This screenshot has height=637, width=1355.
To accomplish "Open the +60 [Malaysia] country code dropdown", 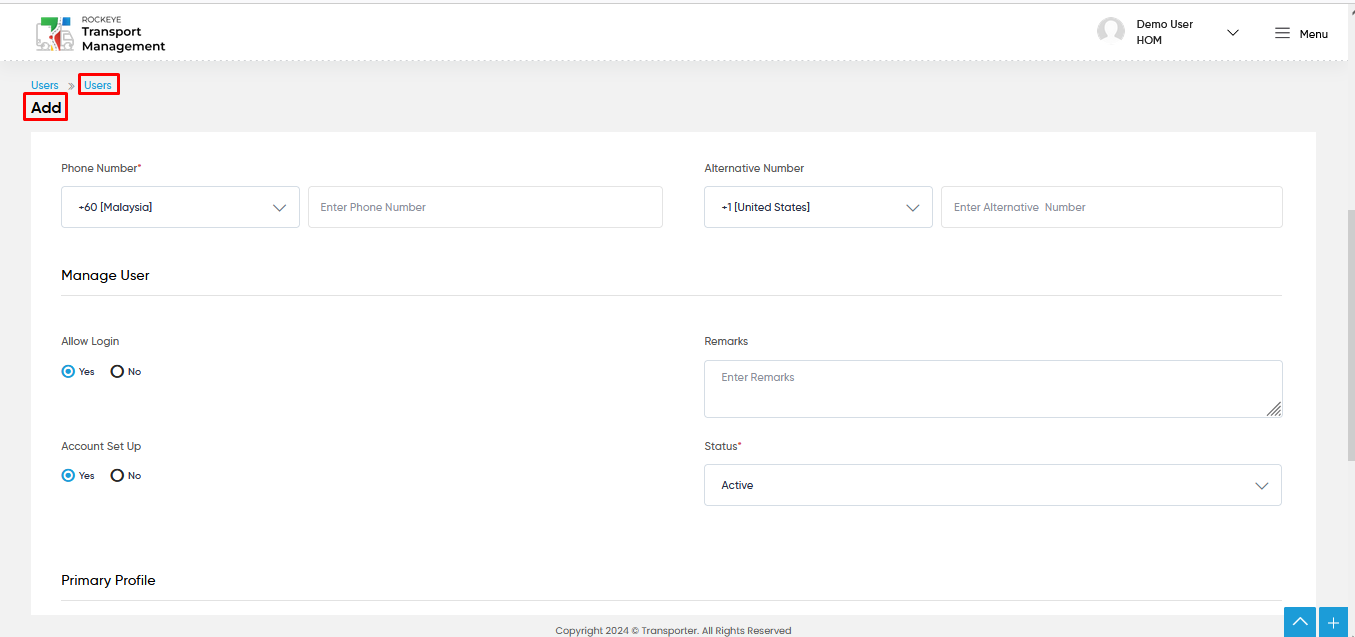I will click(x=180, y=207).
